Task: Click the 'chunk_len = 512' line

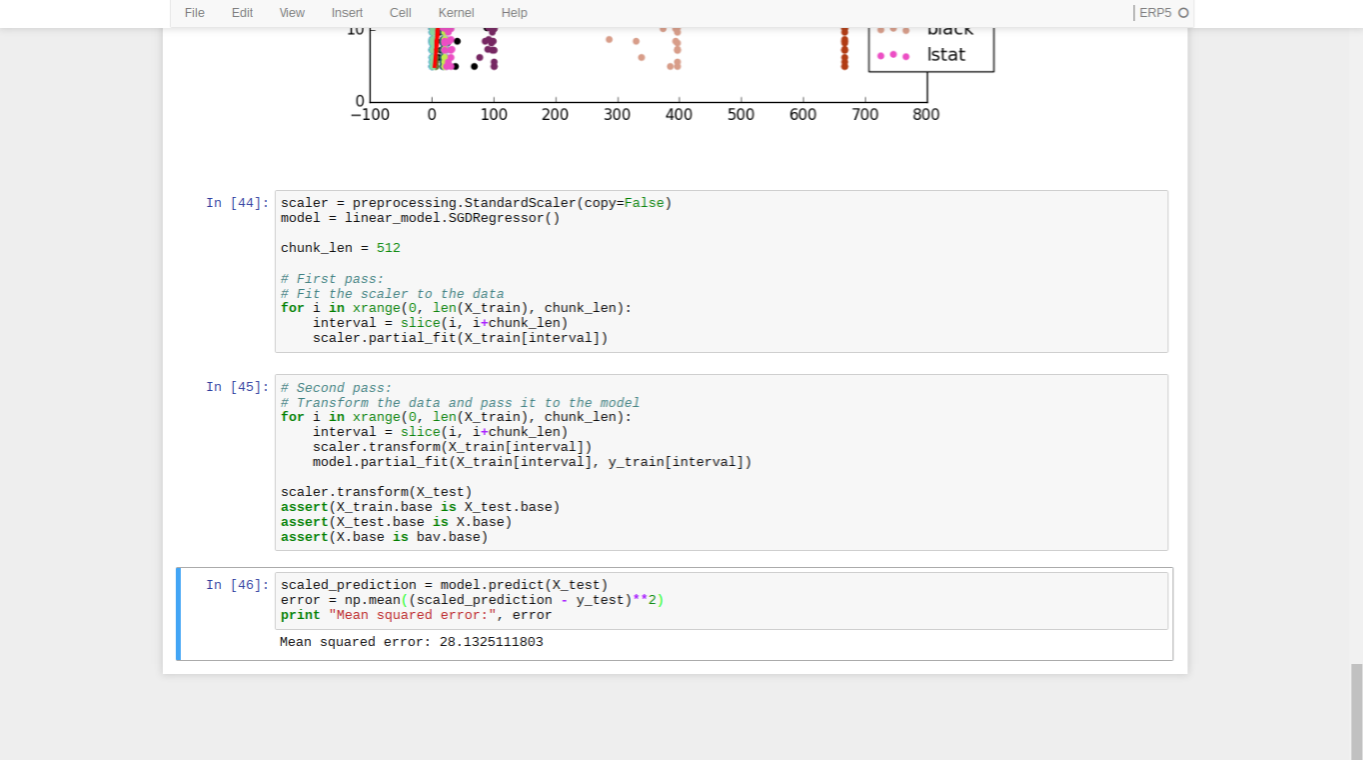Action: (x=340, y=248)
